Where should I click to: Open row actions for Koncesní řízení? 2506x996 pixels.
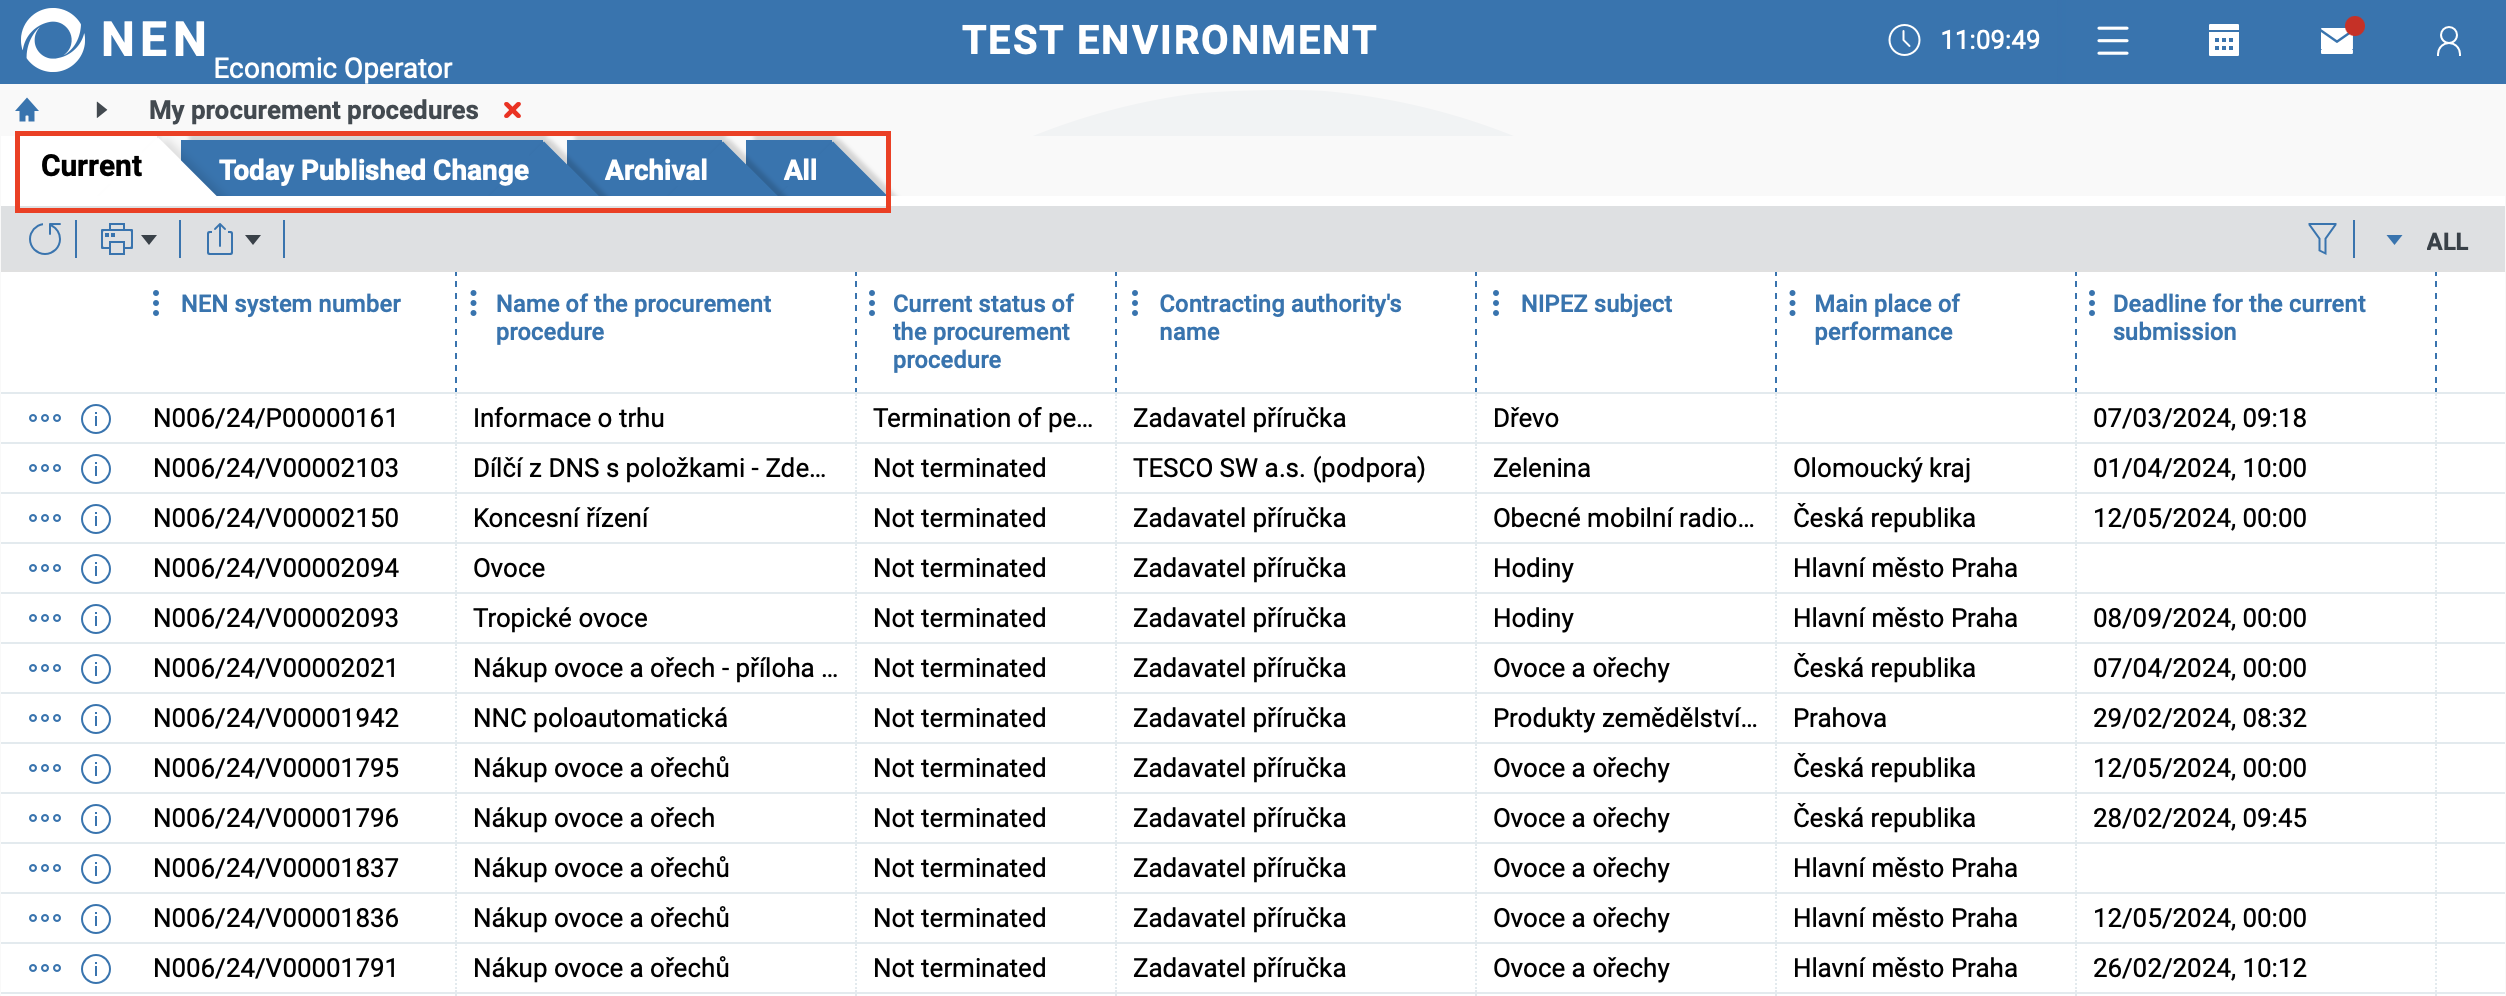(45, 518)
